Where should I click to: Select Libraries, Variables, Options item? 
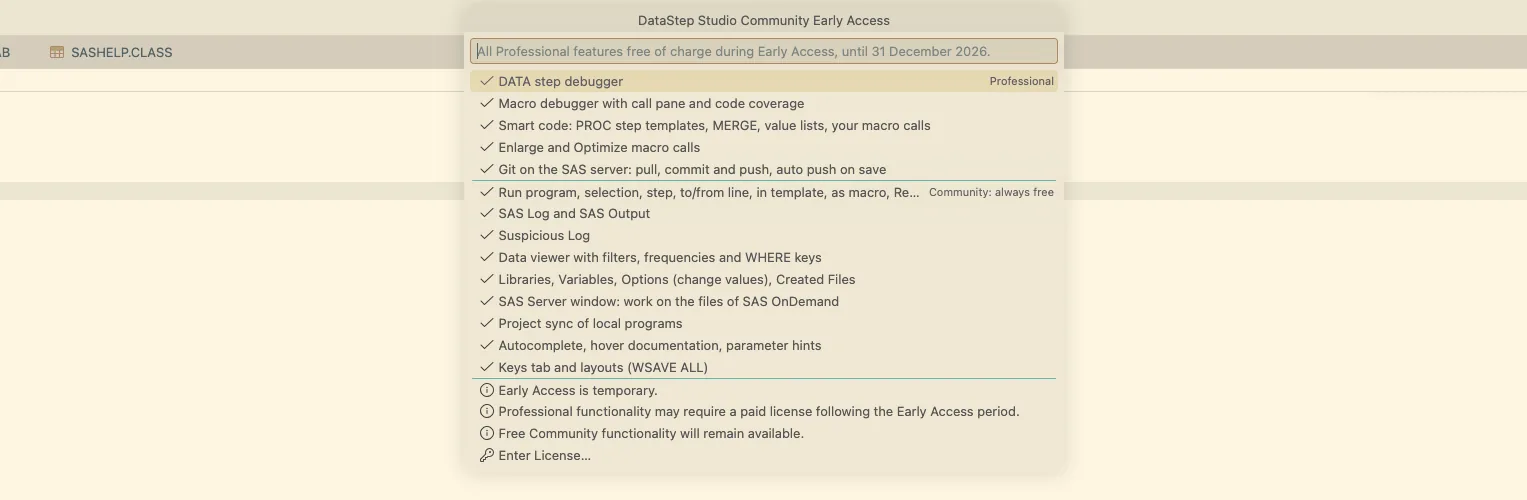coord(763,279)
